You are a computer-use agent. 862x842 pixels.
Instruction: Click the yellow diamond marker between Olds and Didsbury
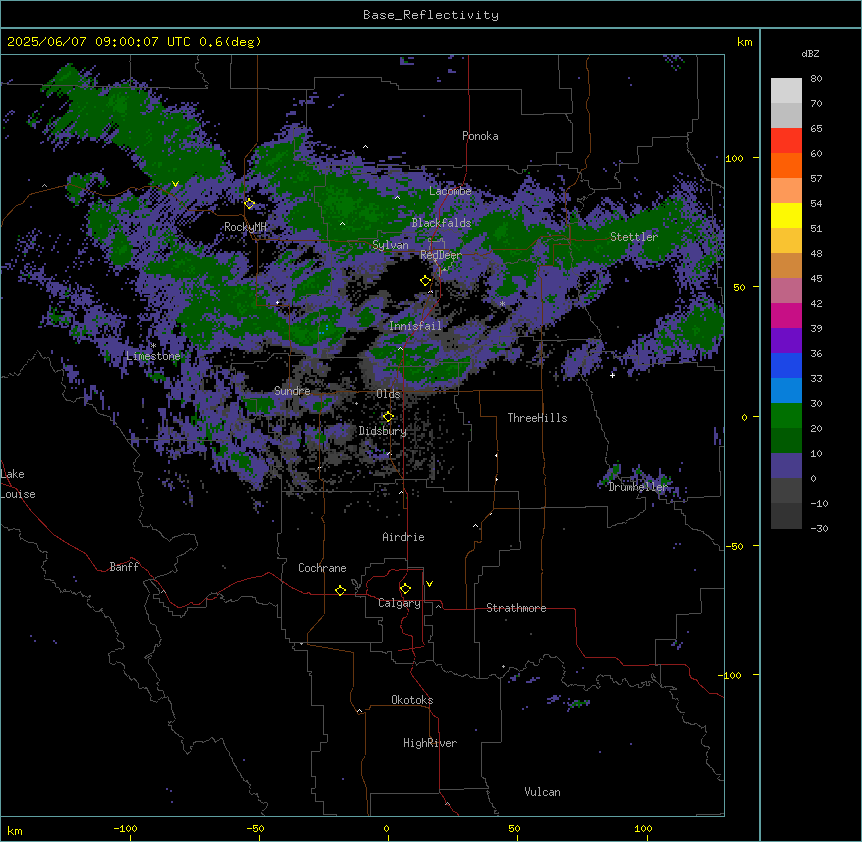pos(389,417)
